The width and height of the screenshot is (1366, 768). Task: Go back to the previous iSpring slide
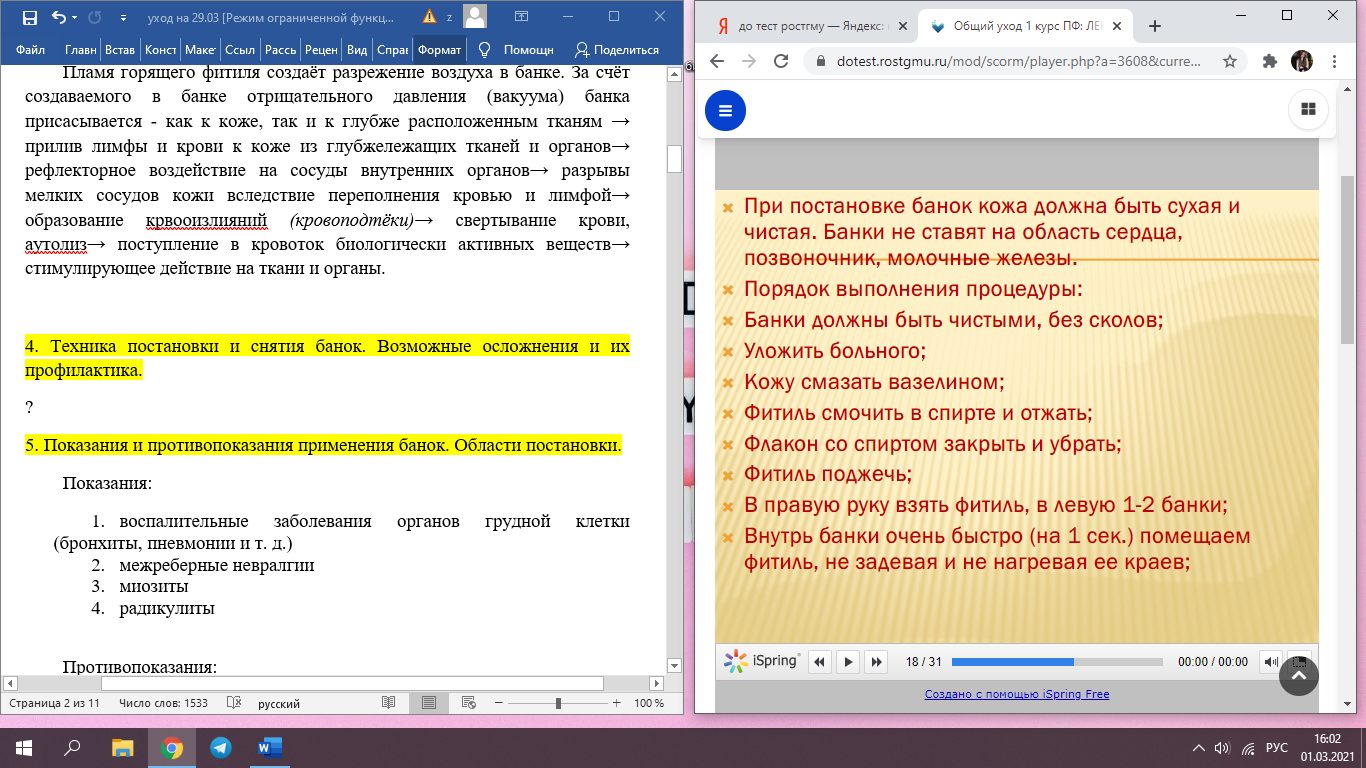[820, 661]
